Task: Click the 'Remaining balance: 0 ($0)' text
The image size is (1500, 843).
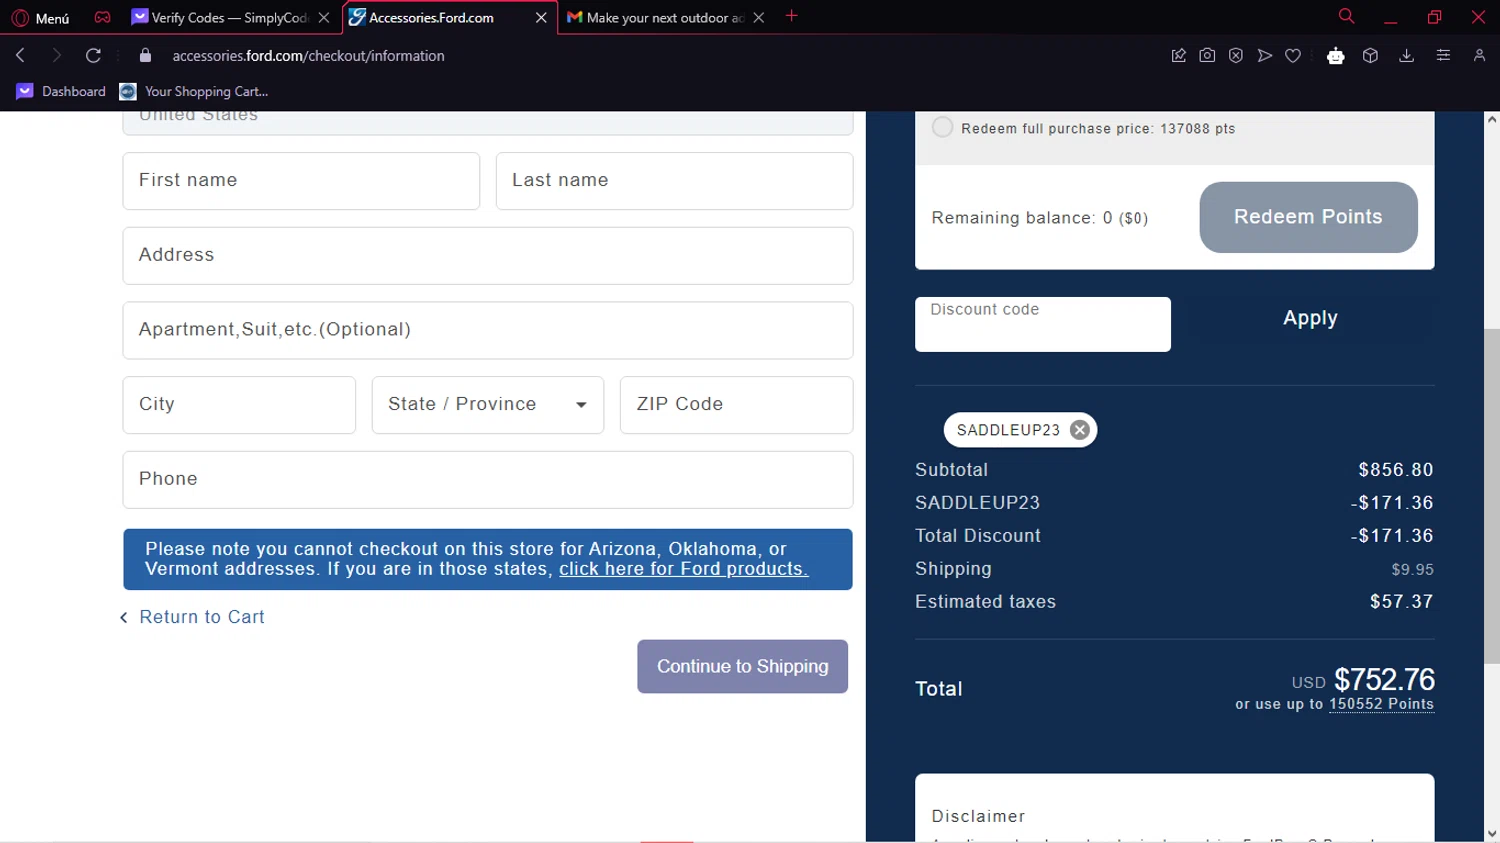Action: (x=1040, y=218)
